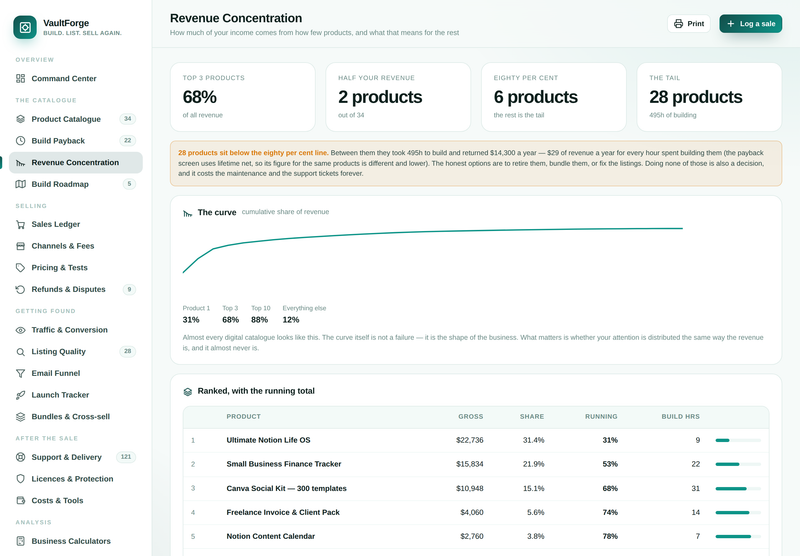Click the Eighty Per Cent 6 products card
The image size is (800, 556).
(554, 97)
